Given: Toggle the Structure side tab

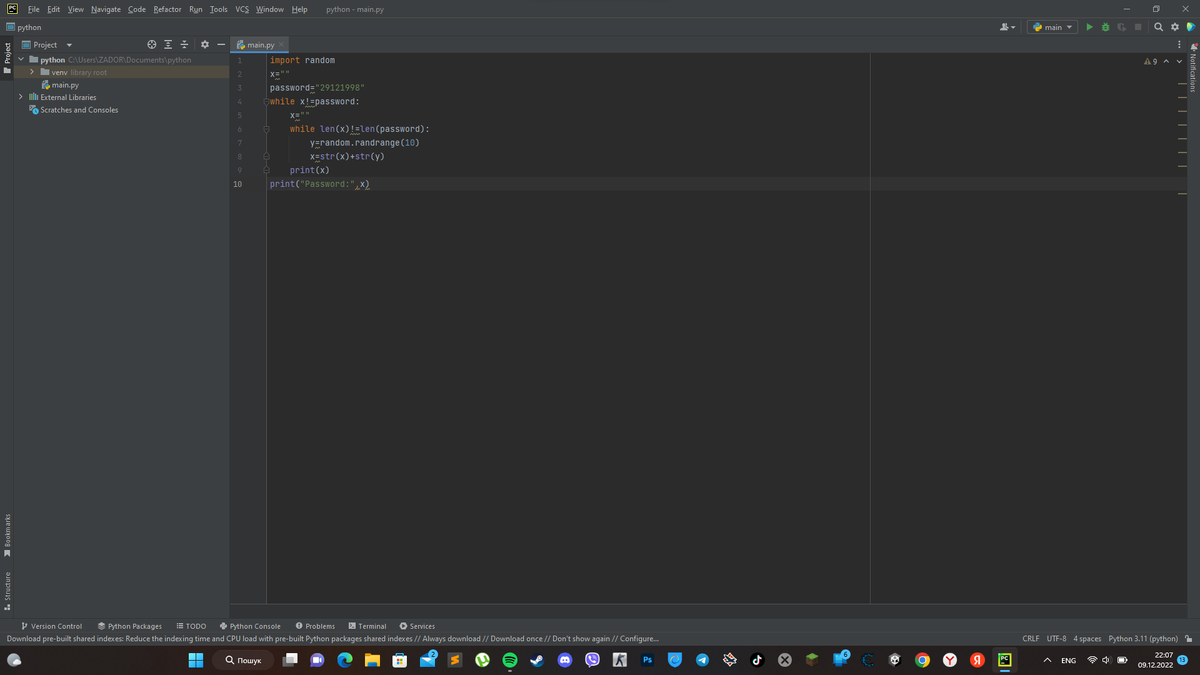Looking at the screenshot, I should [7, 591].
